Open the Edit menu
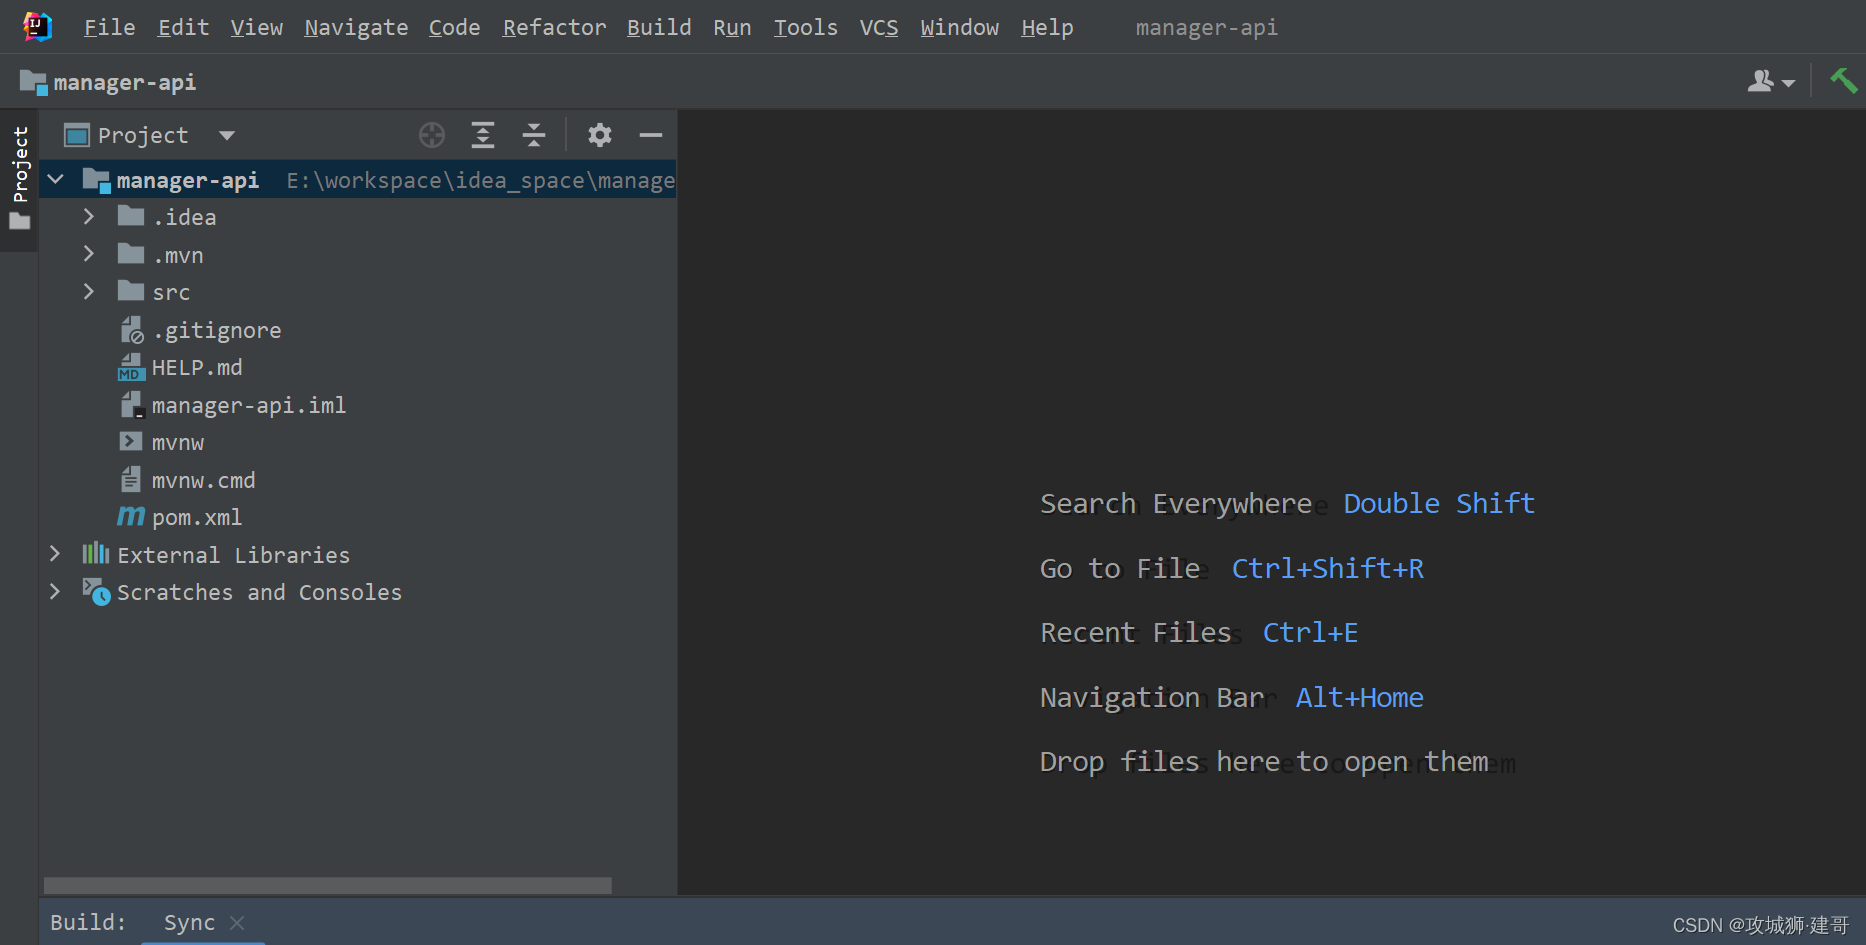1866x945 pixels. [184, 27]
